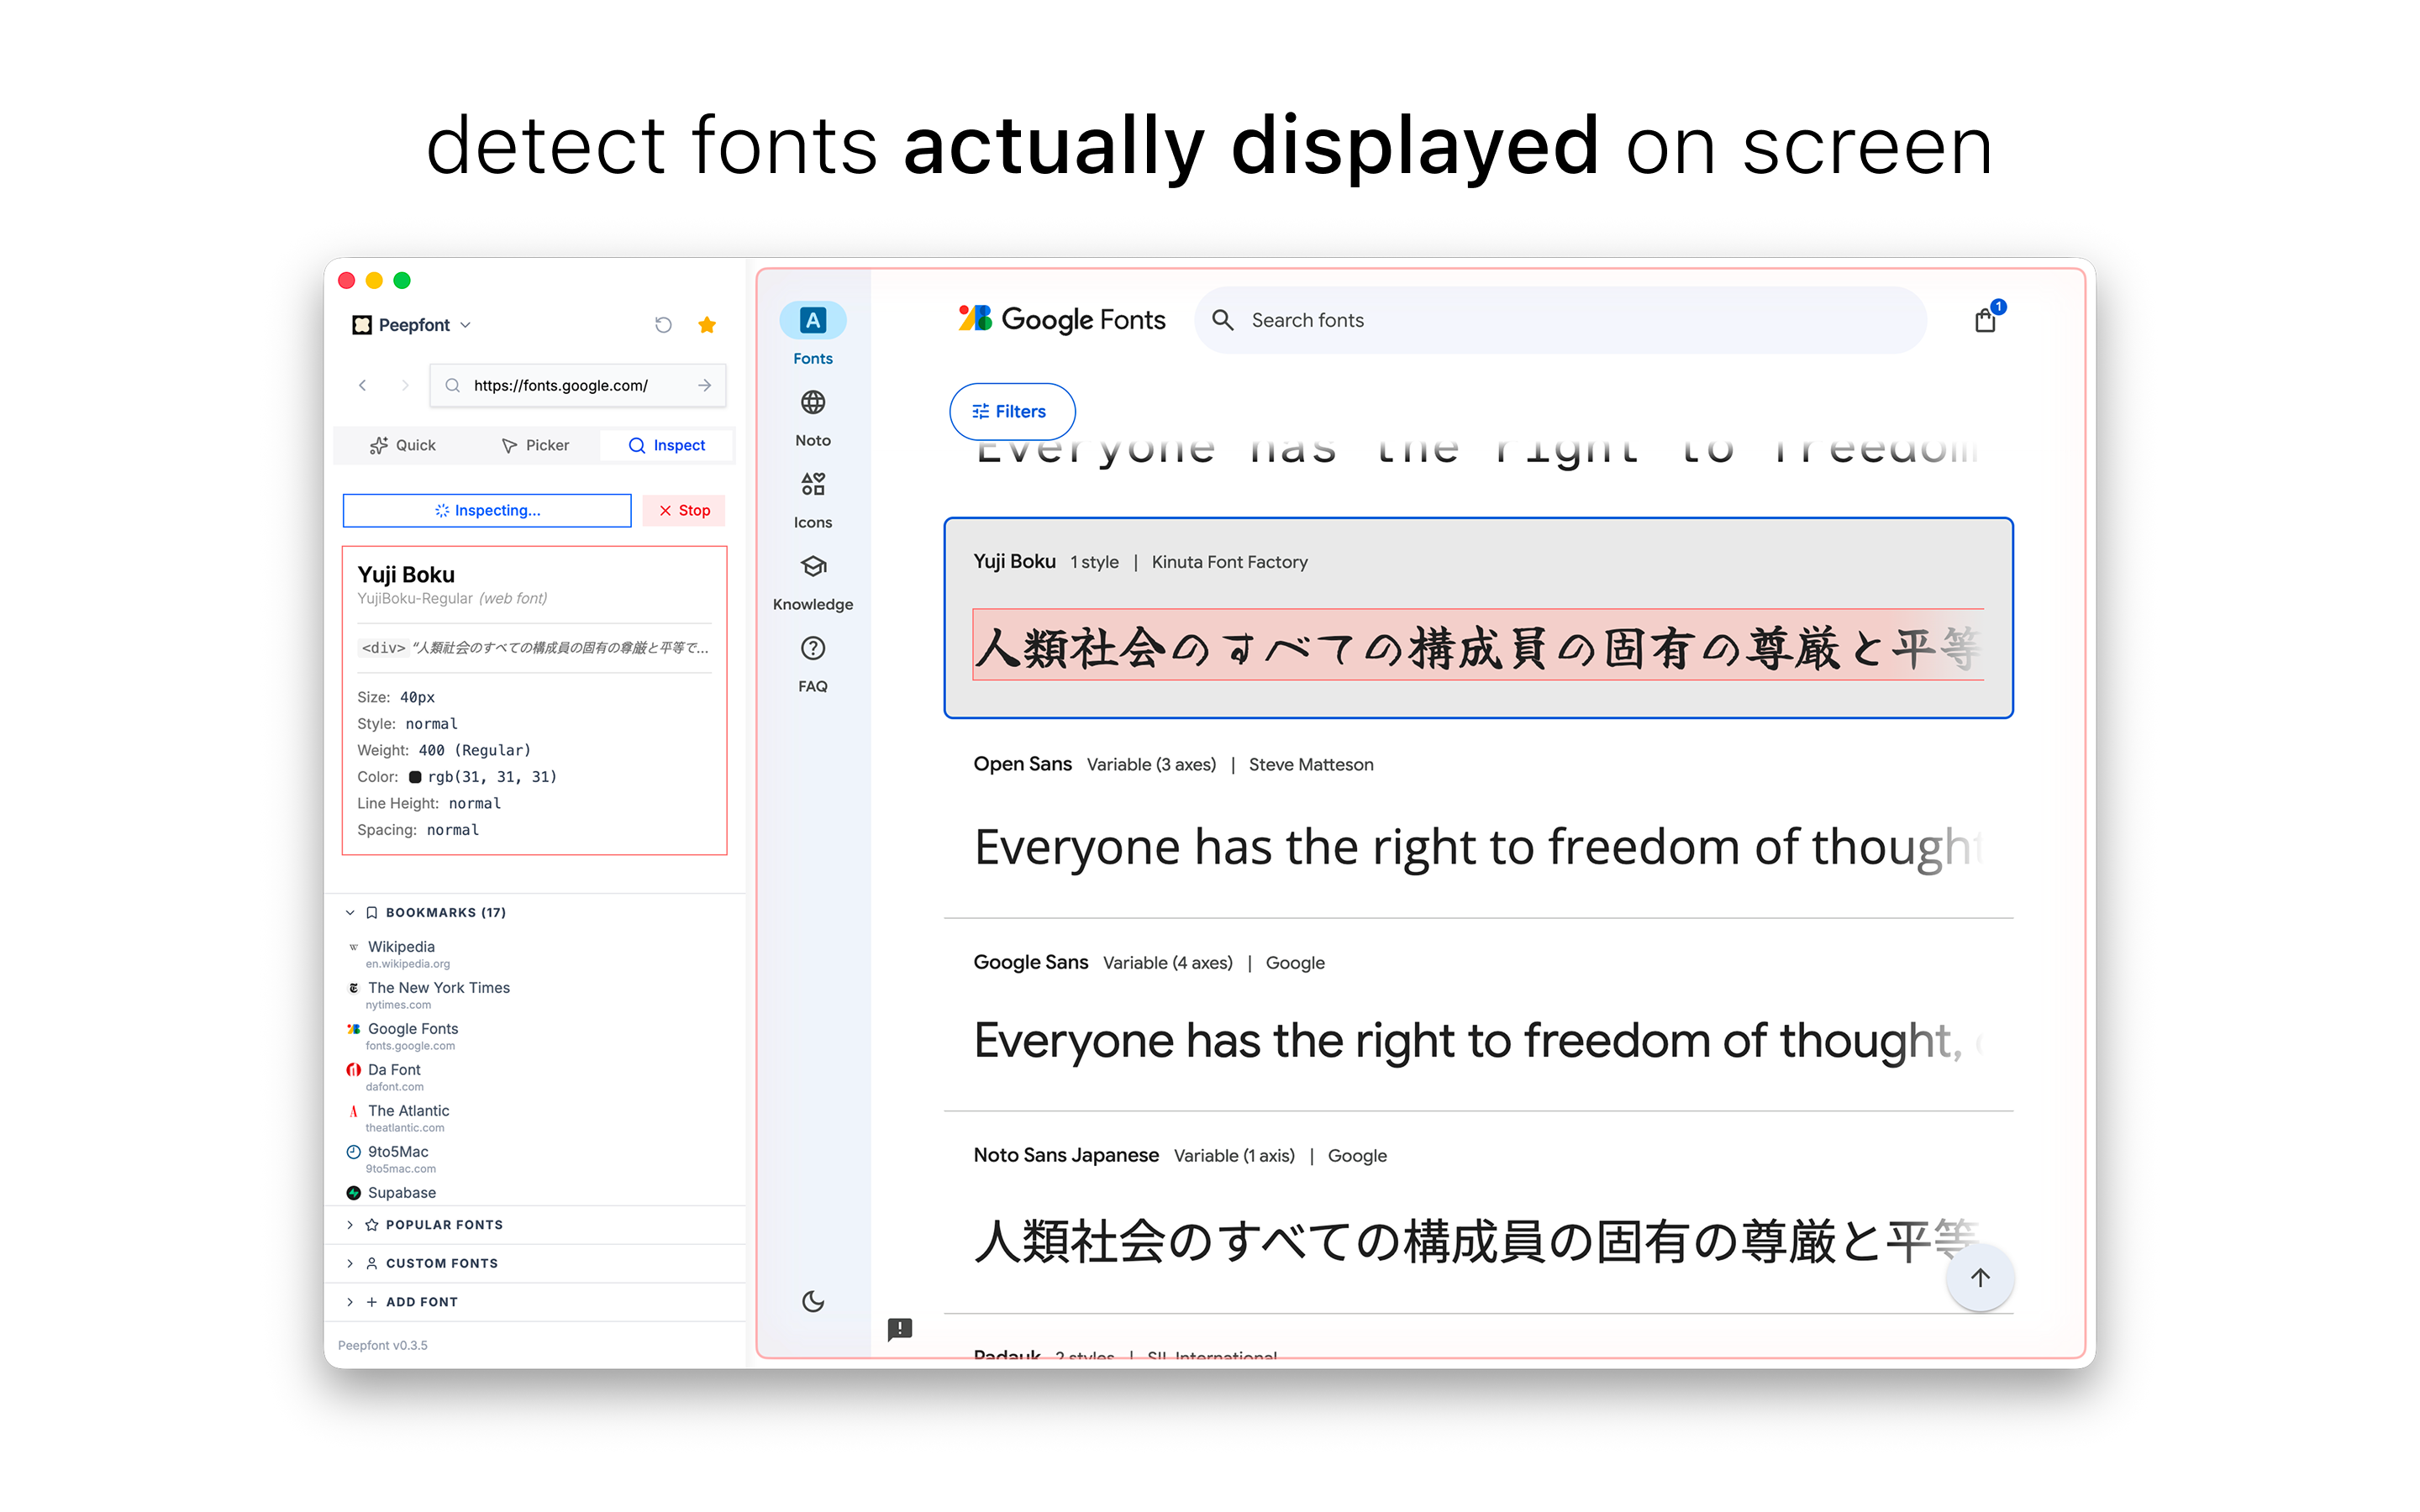The height and width of the screenshot is (1512, 2420).
Task: Click Steve Matteson designer text
Action: point(1310,764)
